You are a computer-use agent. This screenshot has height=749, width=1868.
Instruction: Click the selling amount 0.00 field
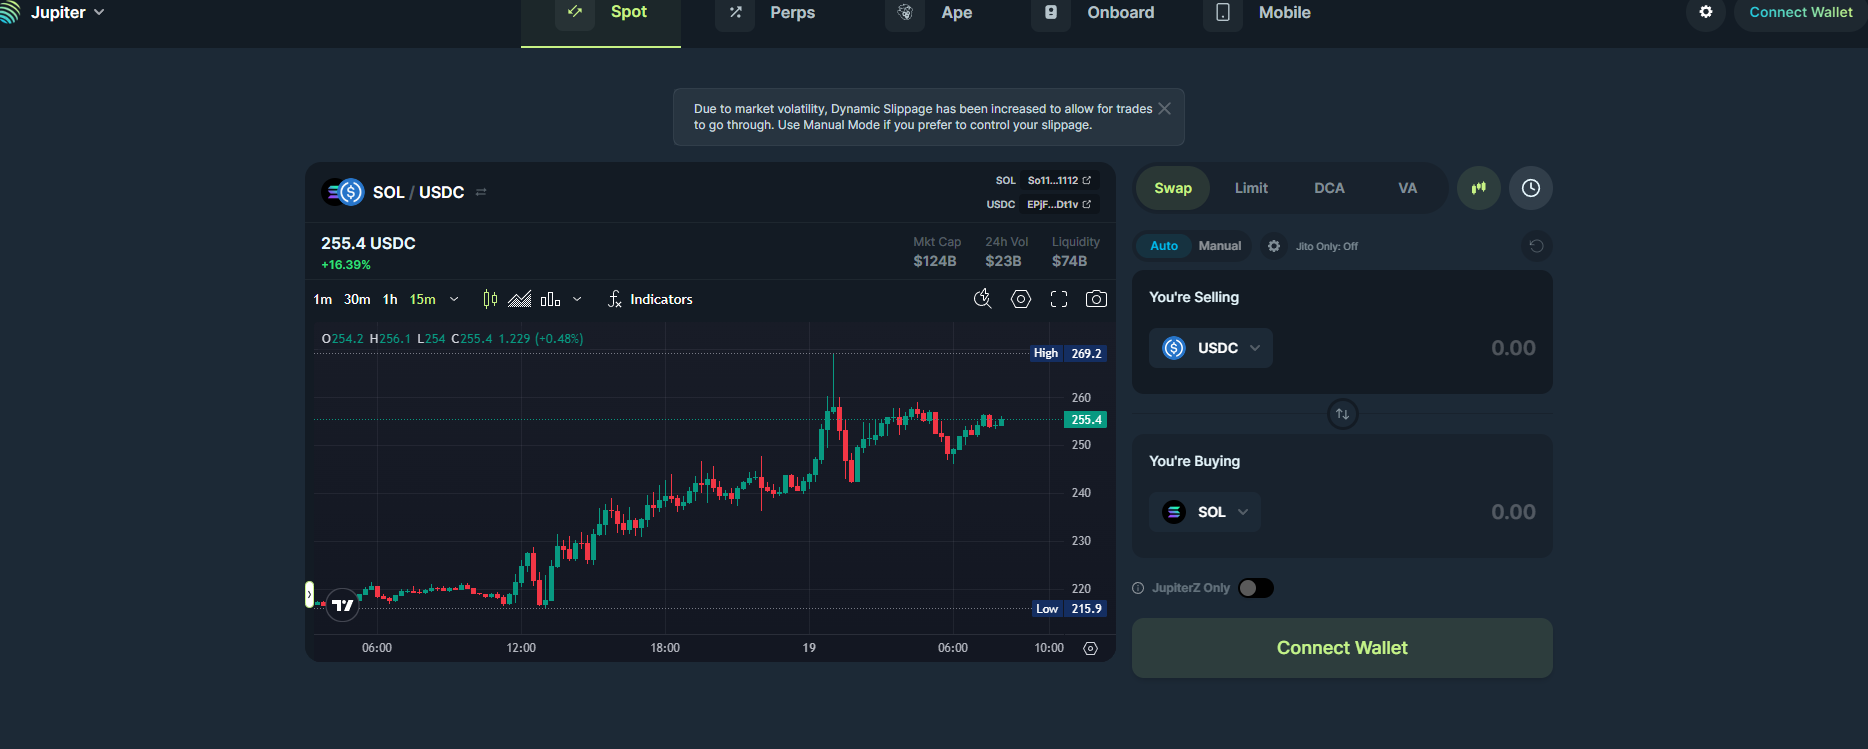coord(1513,348)
